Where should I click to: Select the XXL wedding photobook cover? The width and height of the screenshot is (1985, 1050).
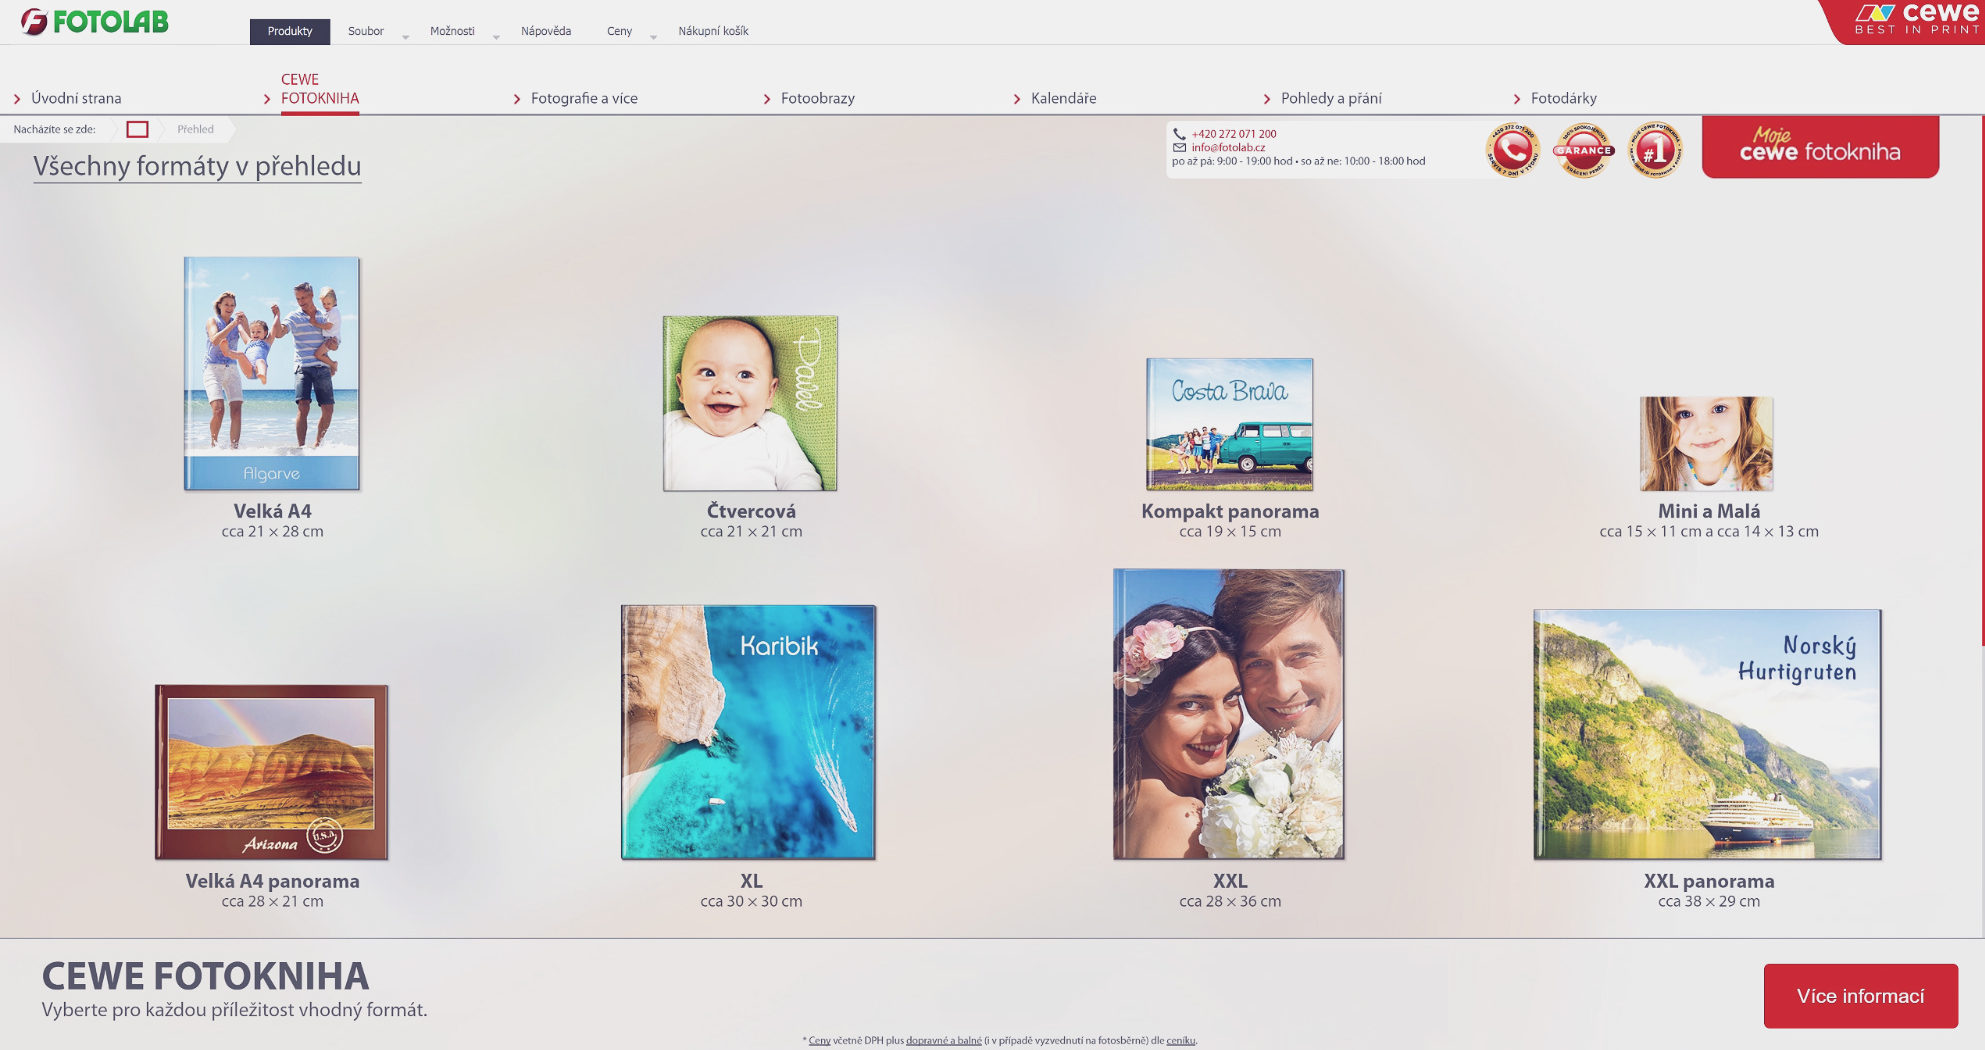point(1229,714)
